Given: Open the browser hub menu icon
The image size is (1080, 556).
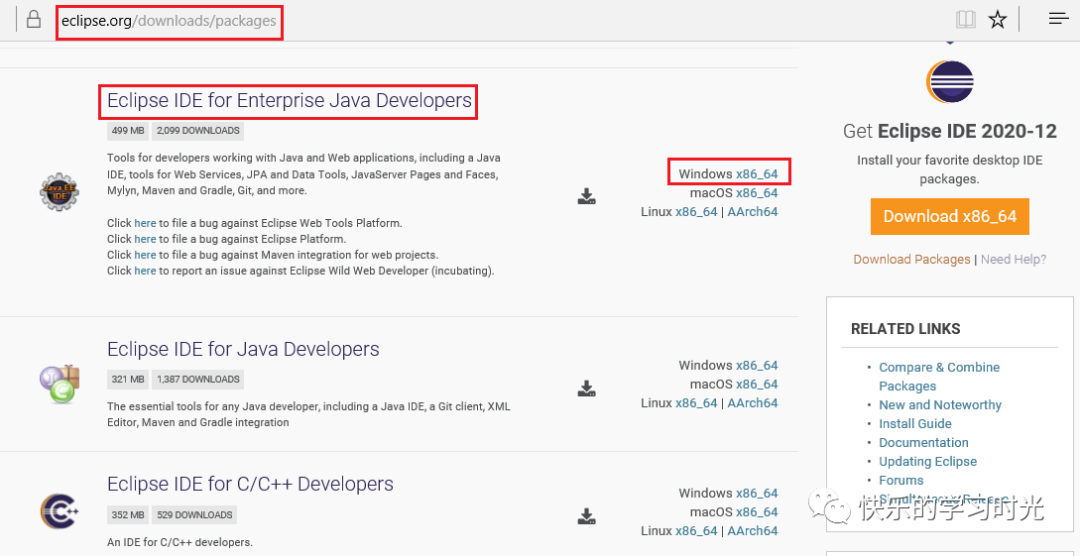Looking at the screenshot, I should tap(1058, 19).
